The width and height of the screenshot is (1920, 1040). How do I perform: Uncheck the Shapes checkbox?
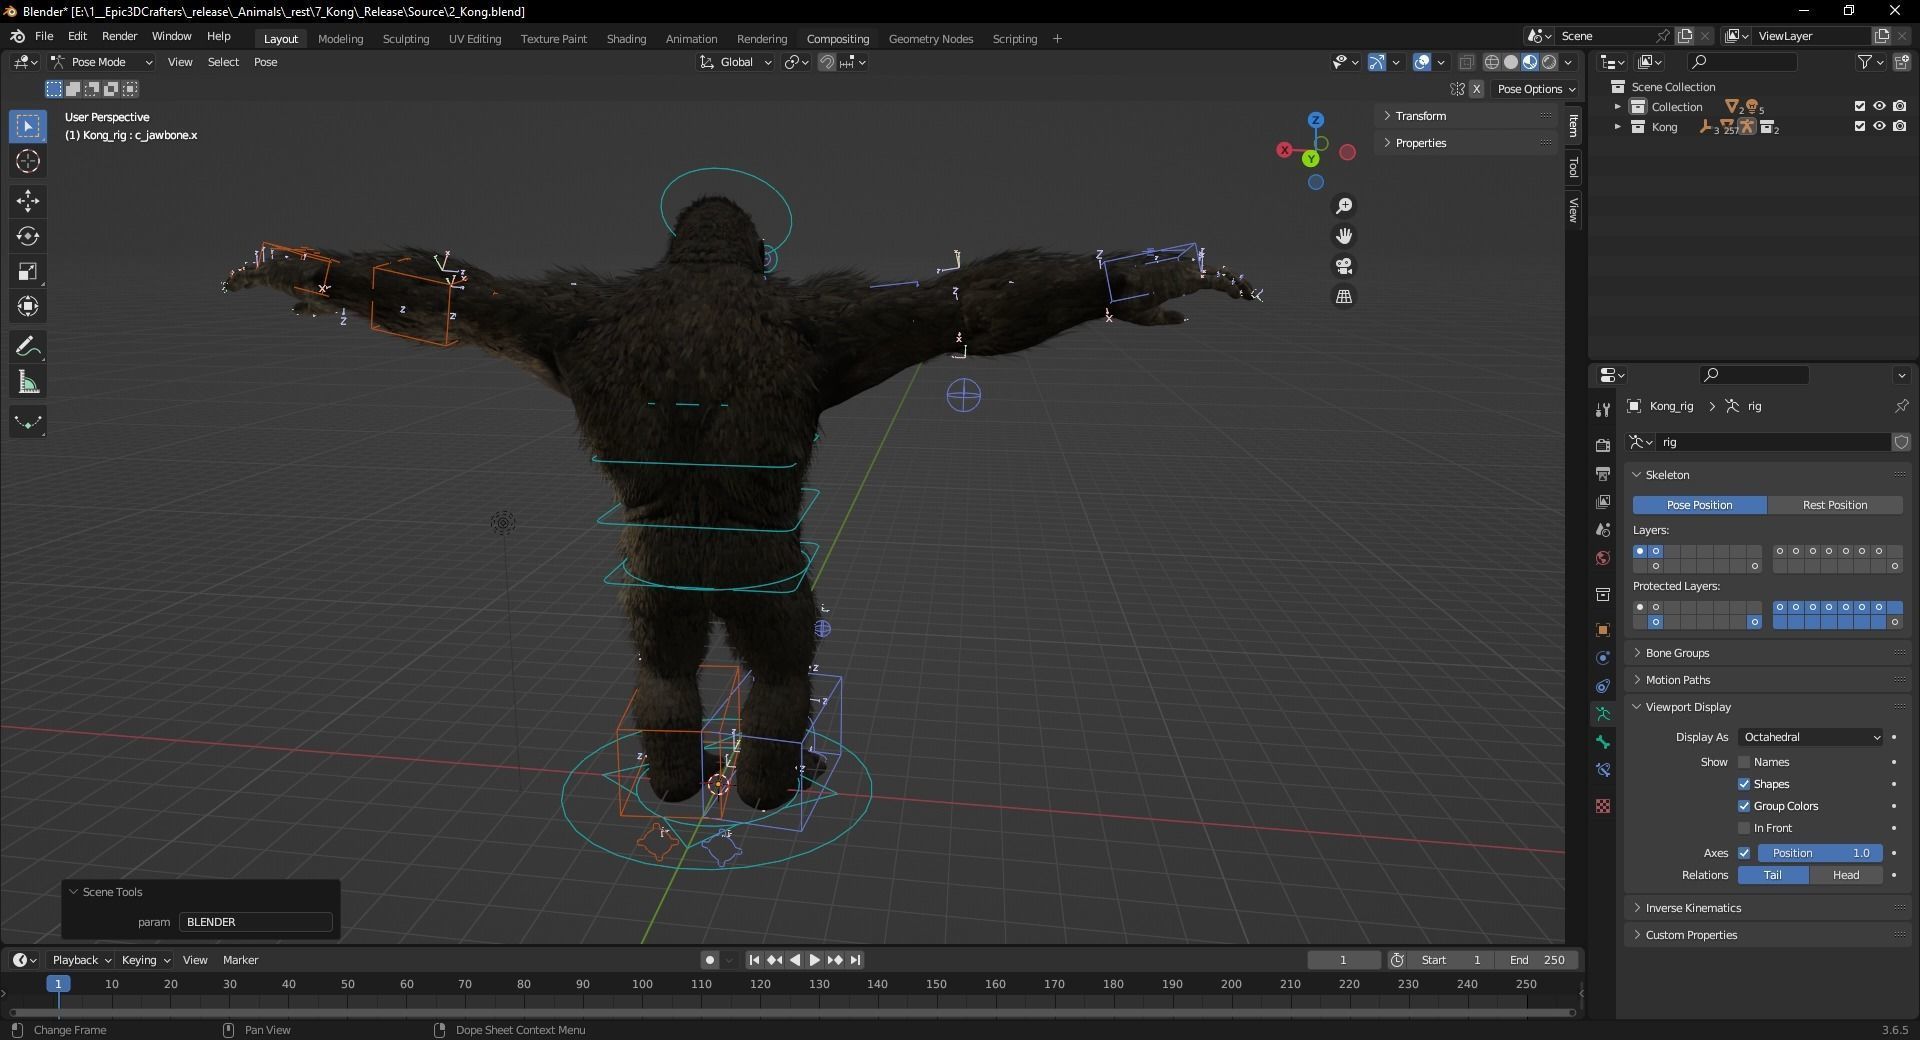point(1744,784)
